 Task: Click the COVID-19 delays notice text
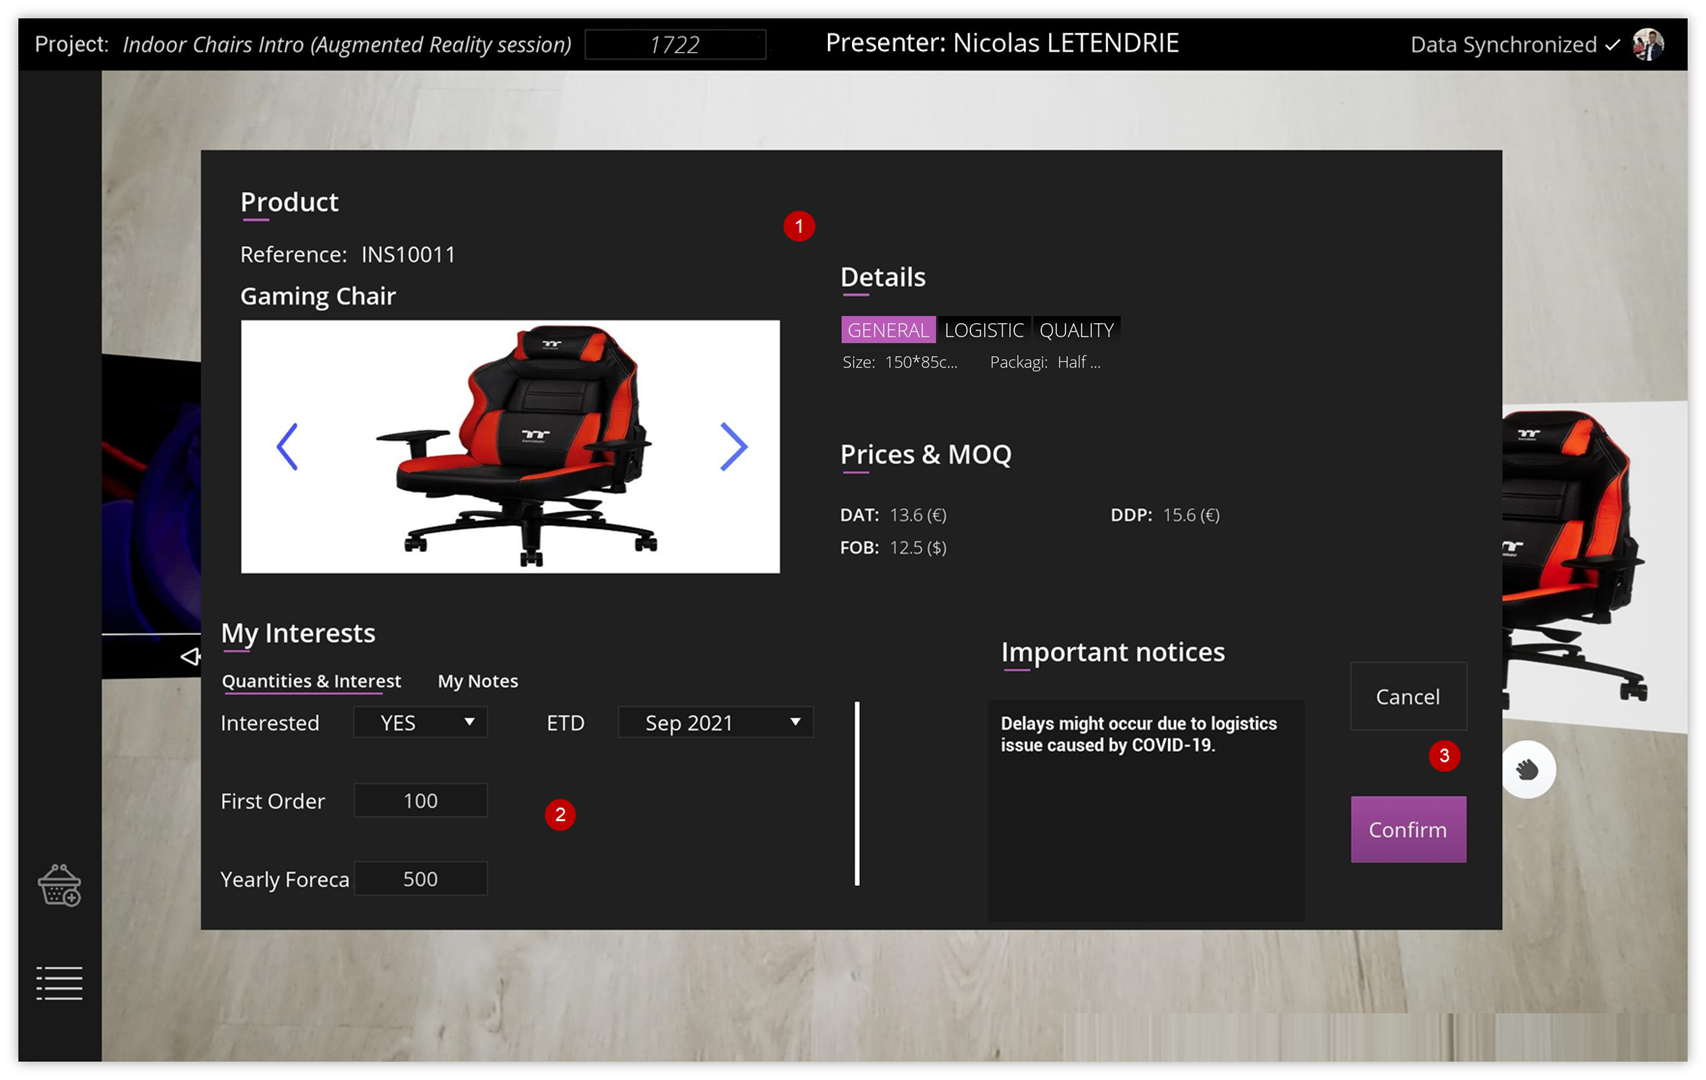click(1139, 734)
